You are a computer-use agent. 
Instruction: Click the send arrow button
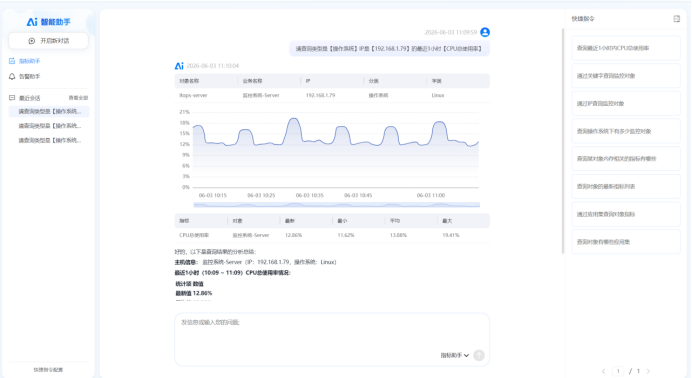coord(479,355)
